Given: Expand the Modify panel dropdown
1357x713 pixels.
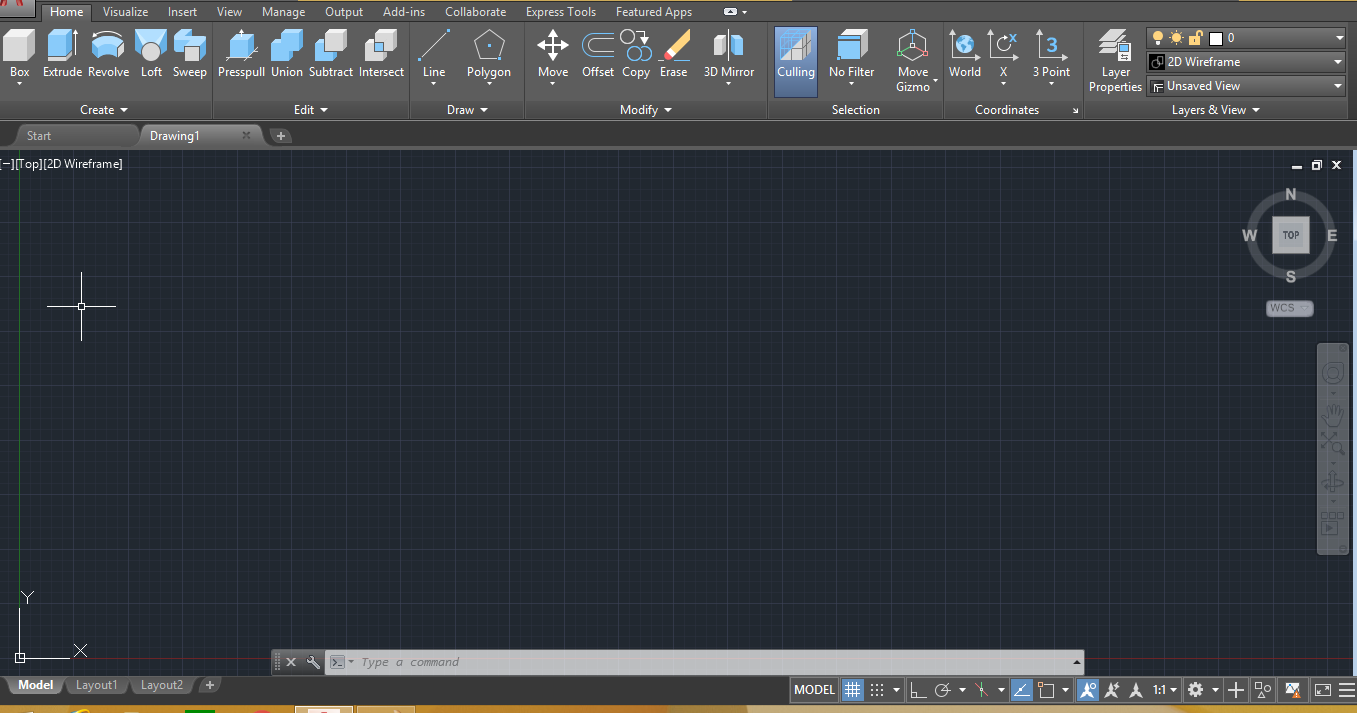Looking at the screenshot, I should click(646, 110).
